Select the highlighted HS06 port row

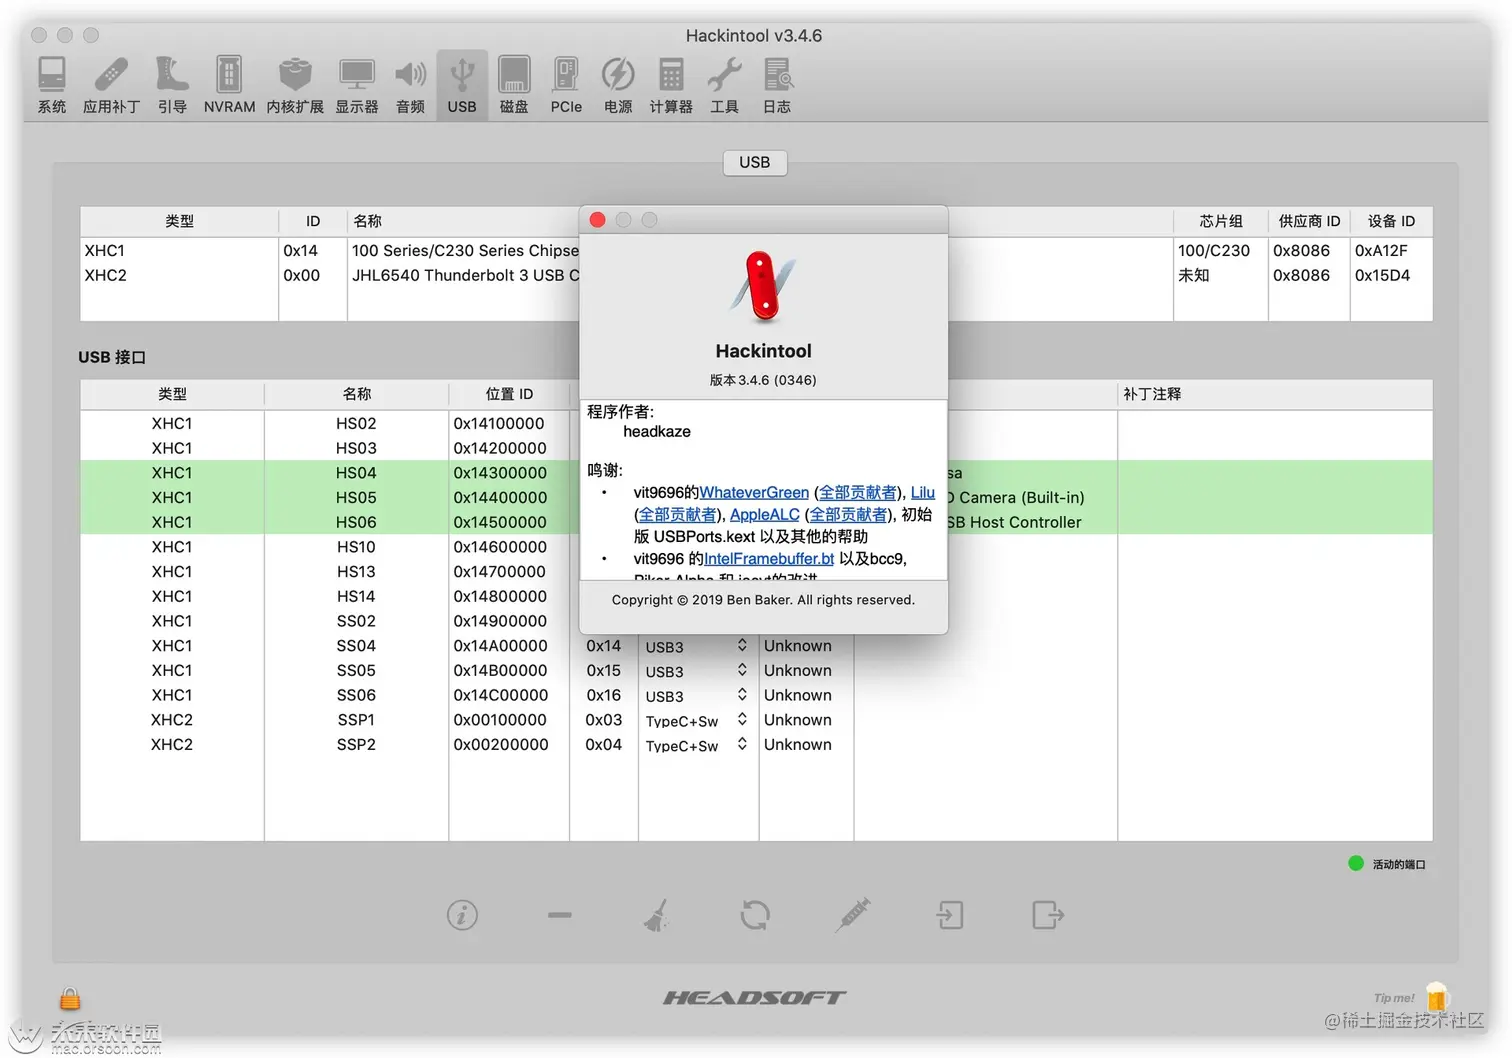(x=756, y=522)
